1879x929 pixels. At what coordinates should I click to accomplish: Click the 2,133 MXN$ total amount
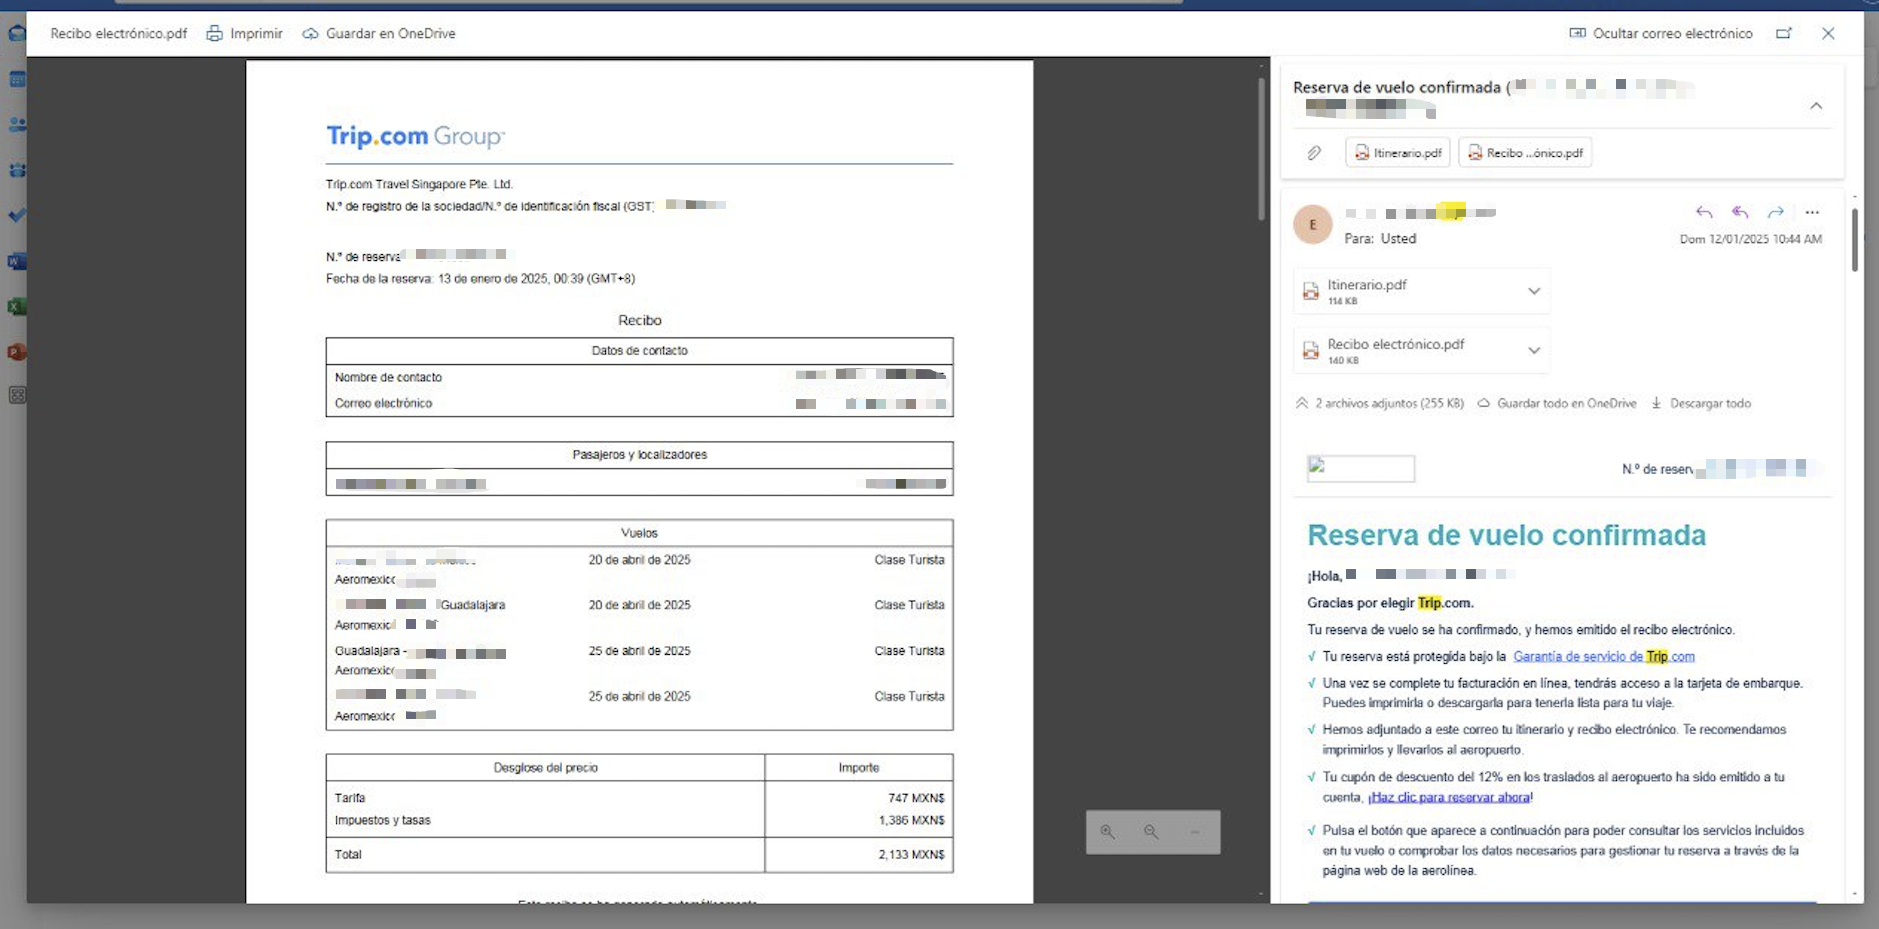click(x=911, y=855)
